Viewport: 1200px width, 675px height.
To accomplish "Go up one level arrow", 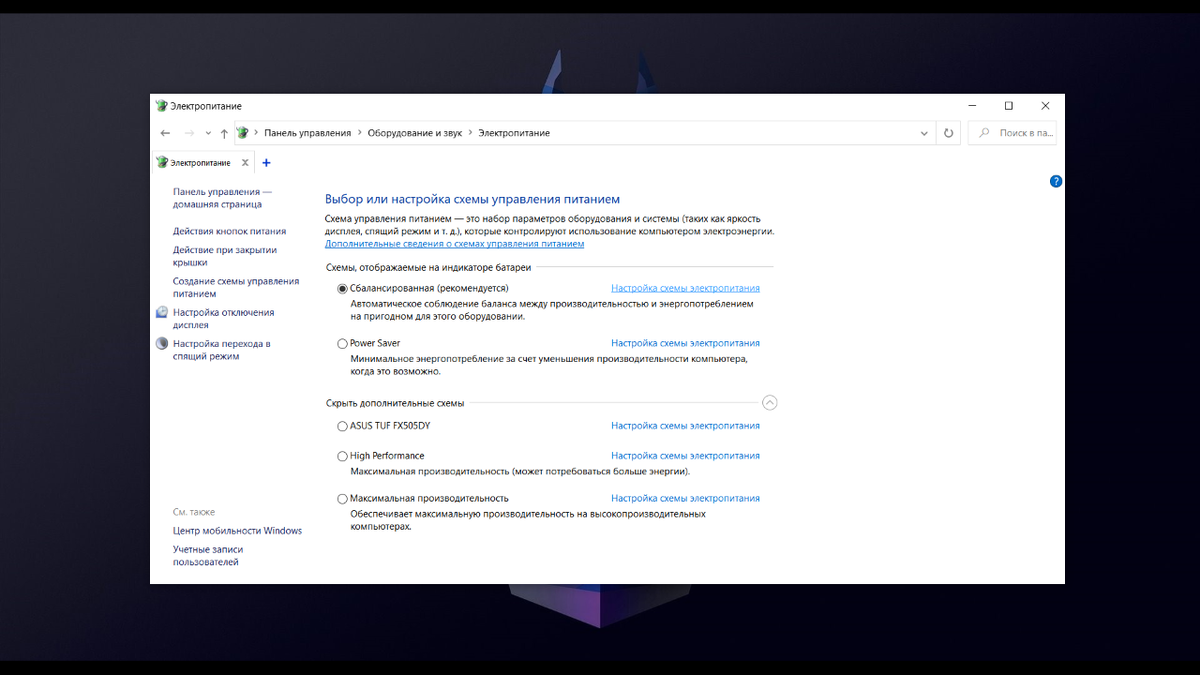I will click(x=224, y=133).
